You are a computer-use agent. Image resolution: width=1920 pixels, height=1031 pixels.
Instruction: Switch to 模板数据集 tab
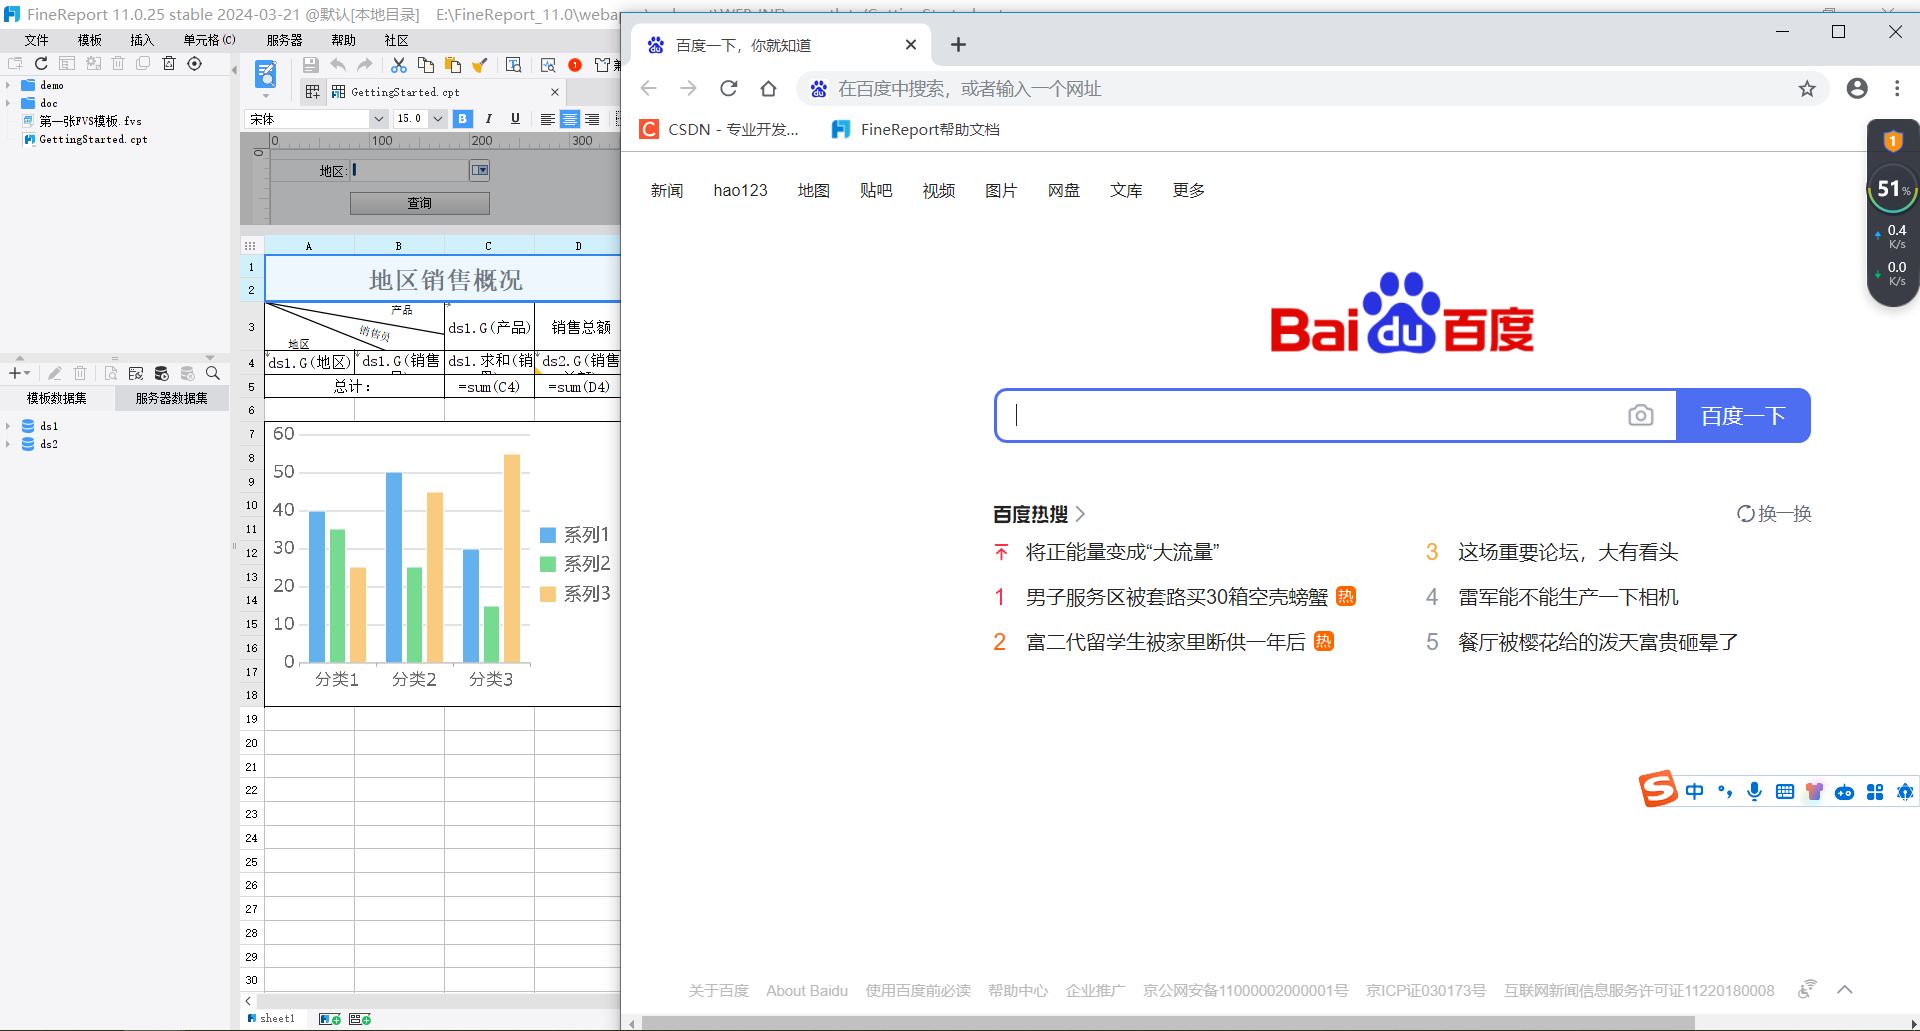[57, 398]
